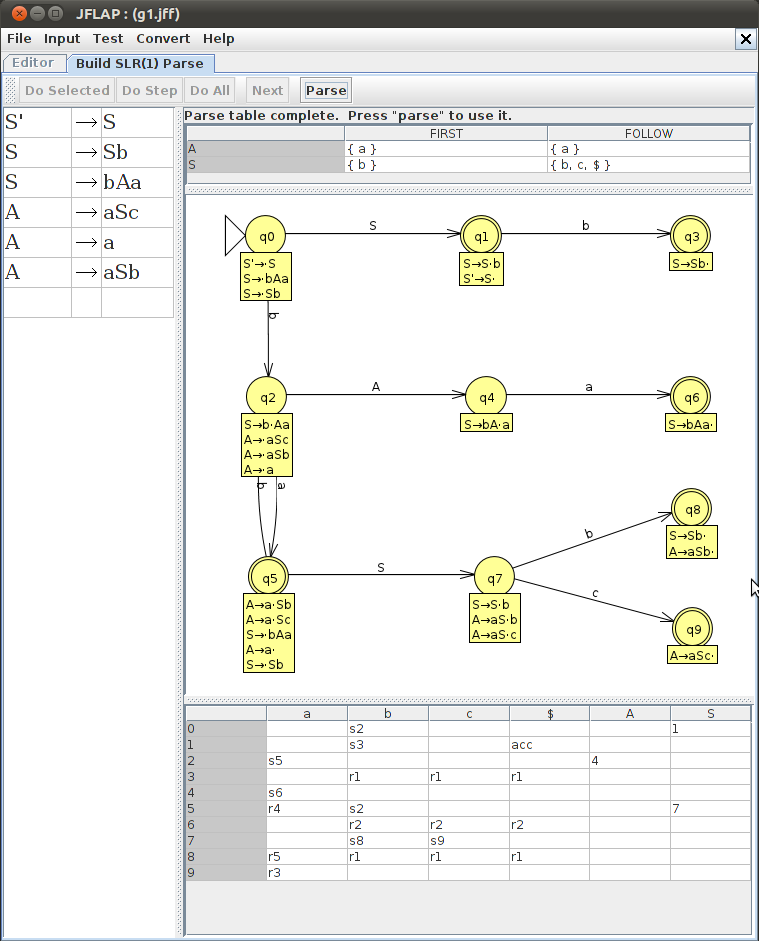The width and height of the screenshot is (759, 941).
Task: Open the Test menu
Action: point(108,38)
